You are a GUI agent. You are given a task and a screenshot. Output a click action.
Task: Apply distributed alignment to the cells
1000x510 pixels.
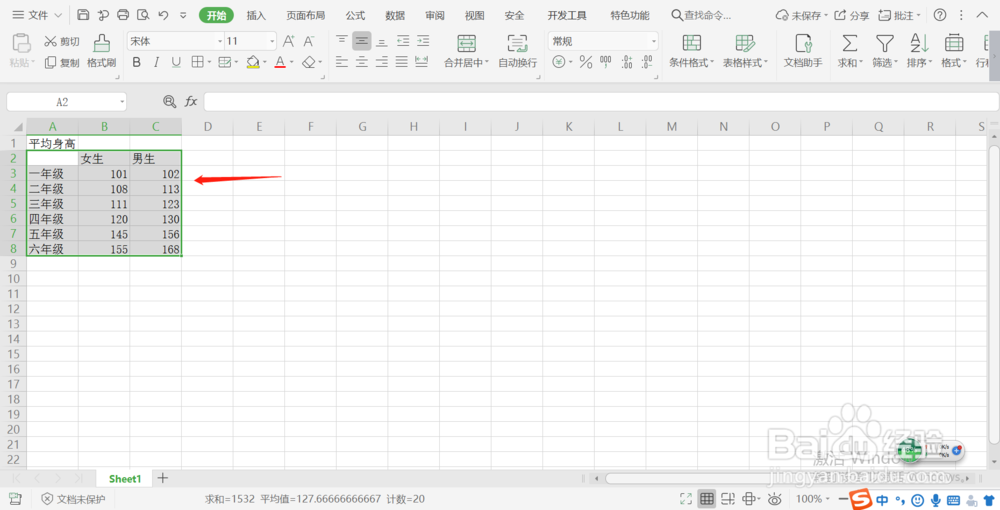point(422,62)
